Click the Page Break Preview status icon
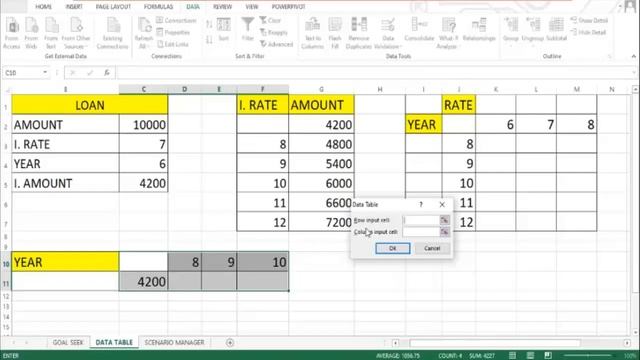This screenshot has width=640, height=360. pyautogui.click(x=548, y=356)
